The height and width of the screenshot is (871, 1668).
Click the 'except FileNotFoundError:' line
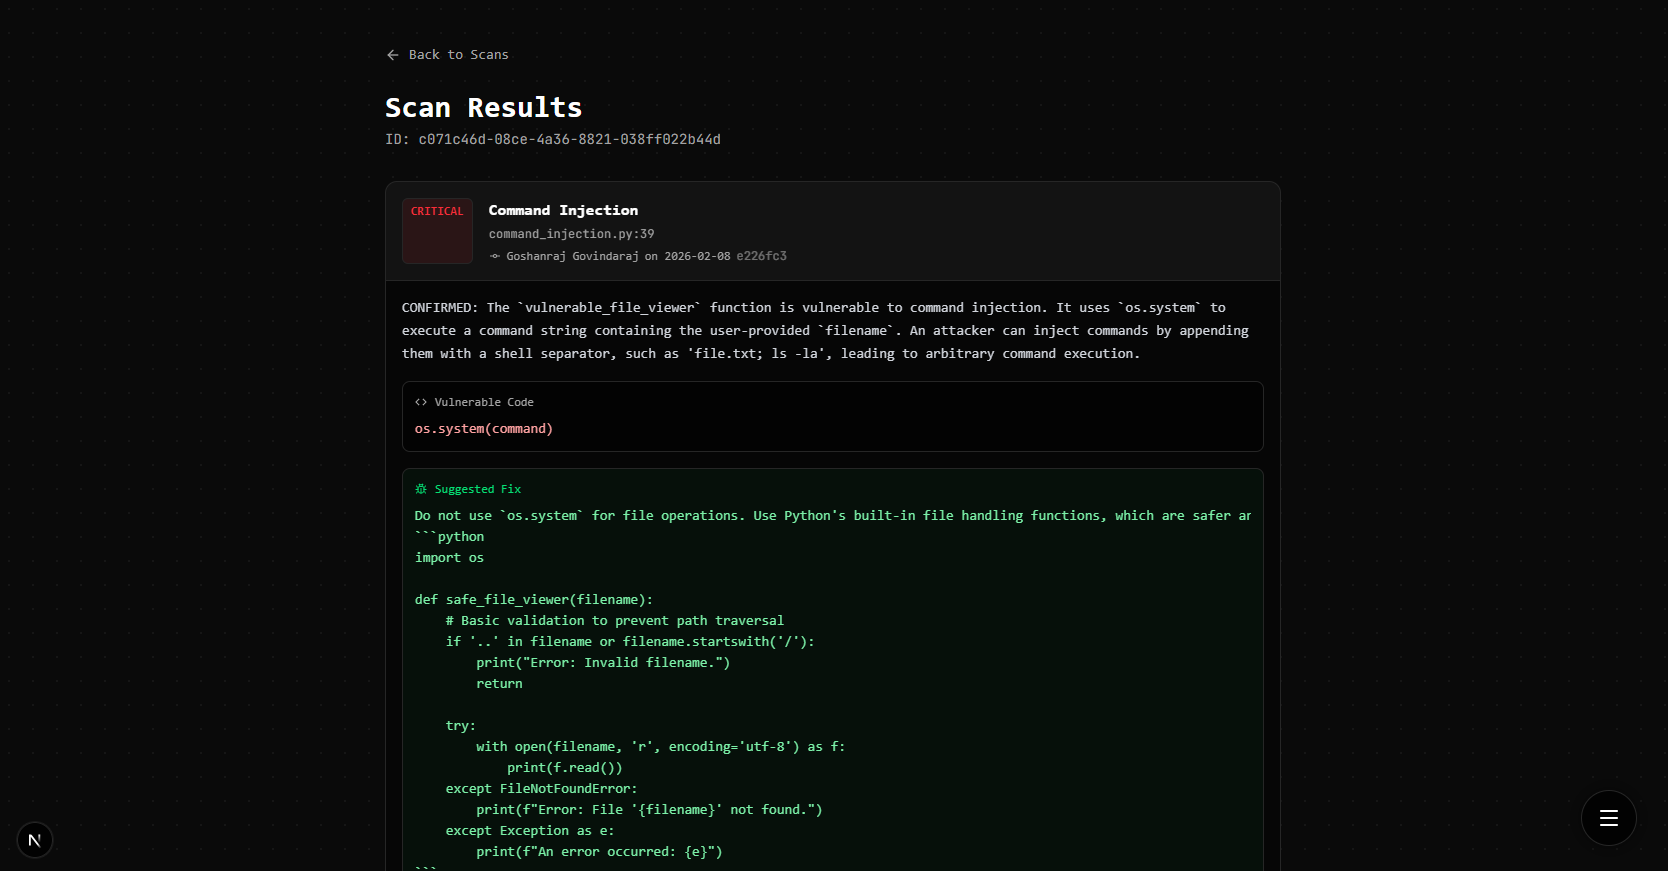pos(541,789)
